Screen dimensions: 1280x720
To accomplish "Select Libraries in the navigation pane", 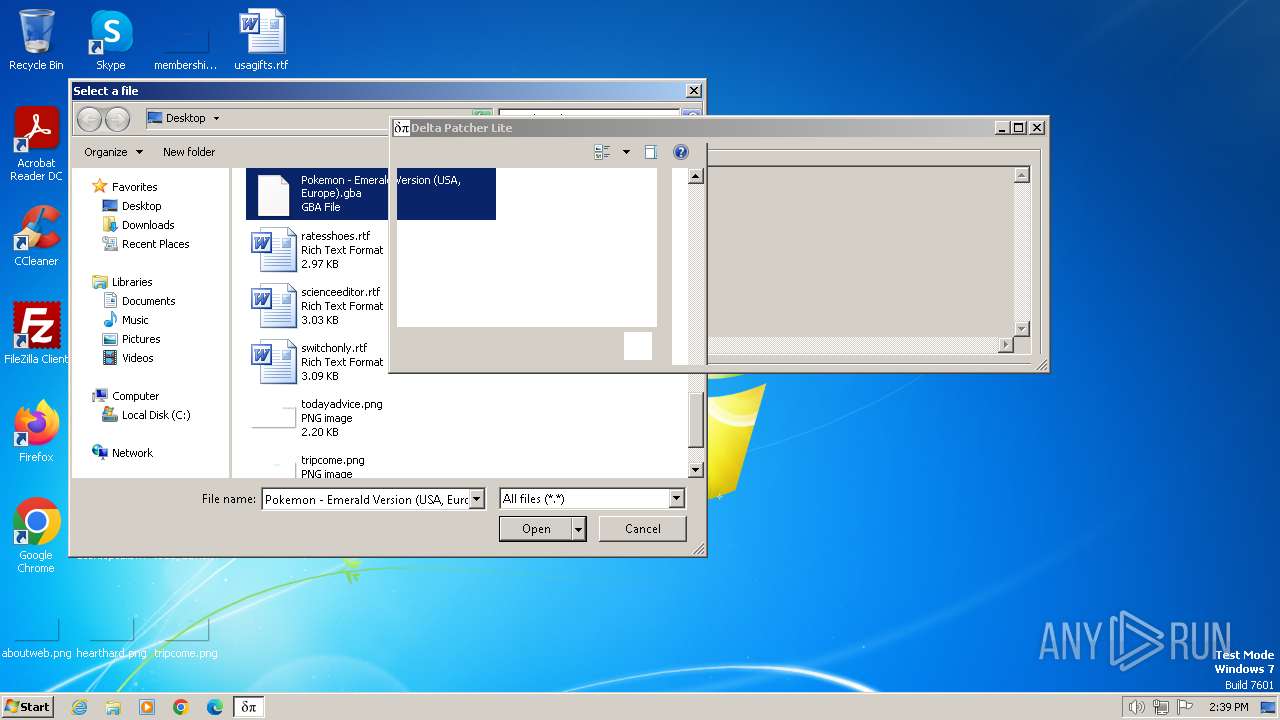I will [x=132, y=282].
